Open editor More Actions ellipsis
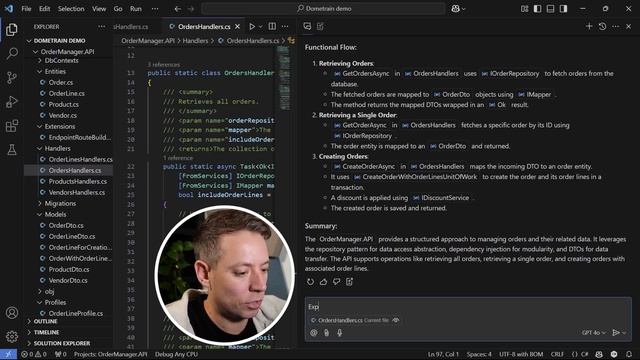 (285, 27)
